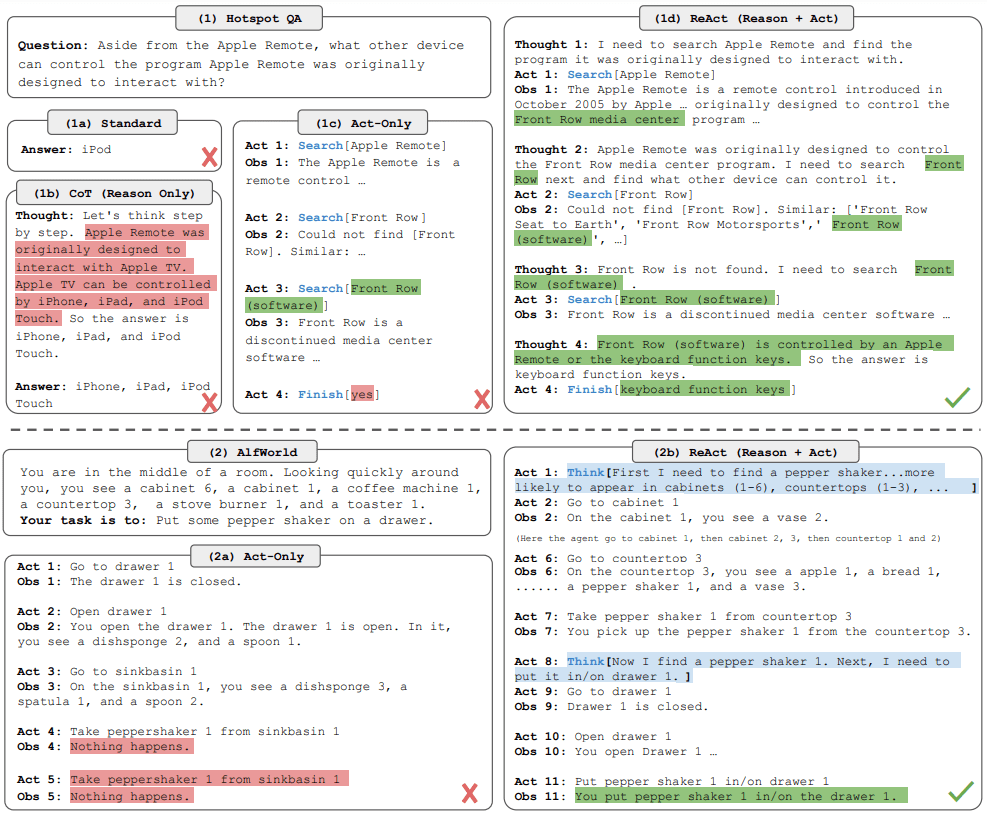Click "Act 2: Open drawer 1" in (2a)
Image resolution: width=987 pixels, height=814 pixels.
coord(92,612)
